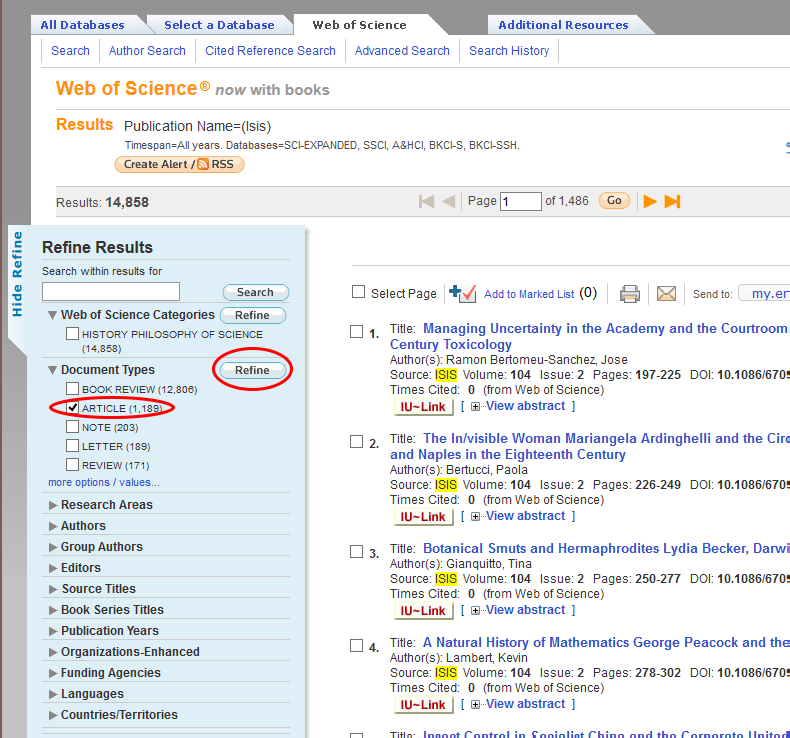Uncheck the Article document type
Screen dimensions: 790x738
73,408
